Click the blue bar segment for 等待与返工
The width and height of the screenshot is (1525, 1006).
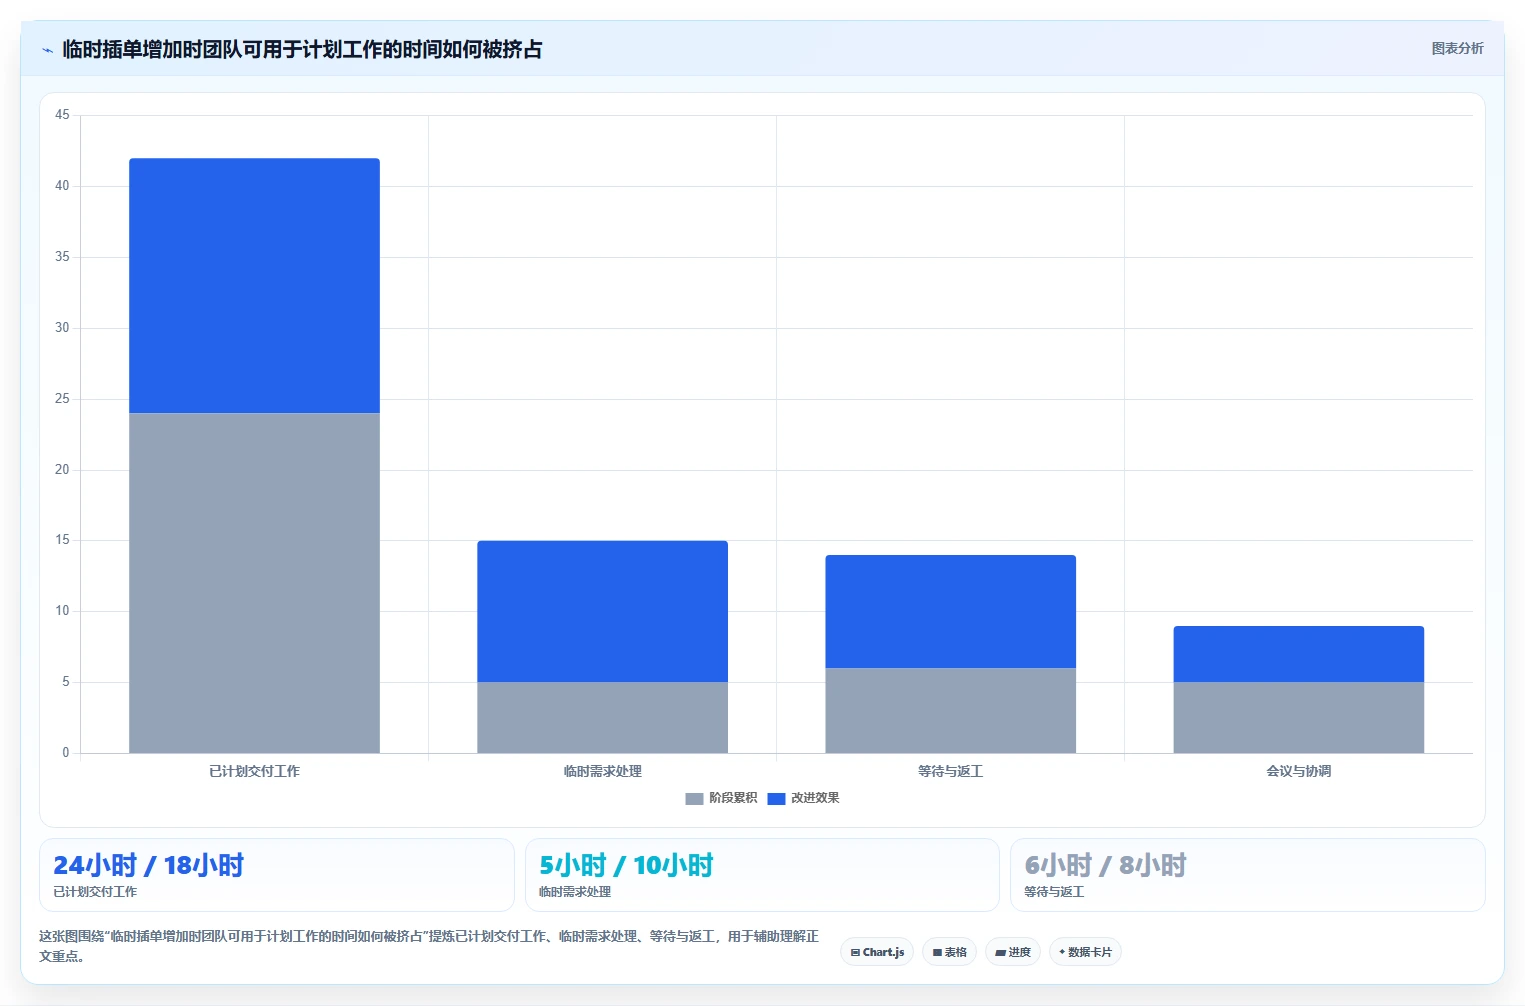tap(950, 611)
